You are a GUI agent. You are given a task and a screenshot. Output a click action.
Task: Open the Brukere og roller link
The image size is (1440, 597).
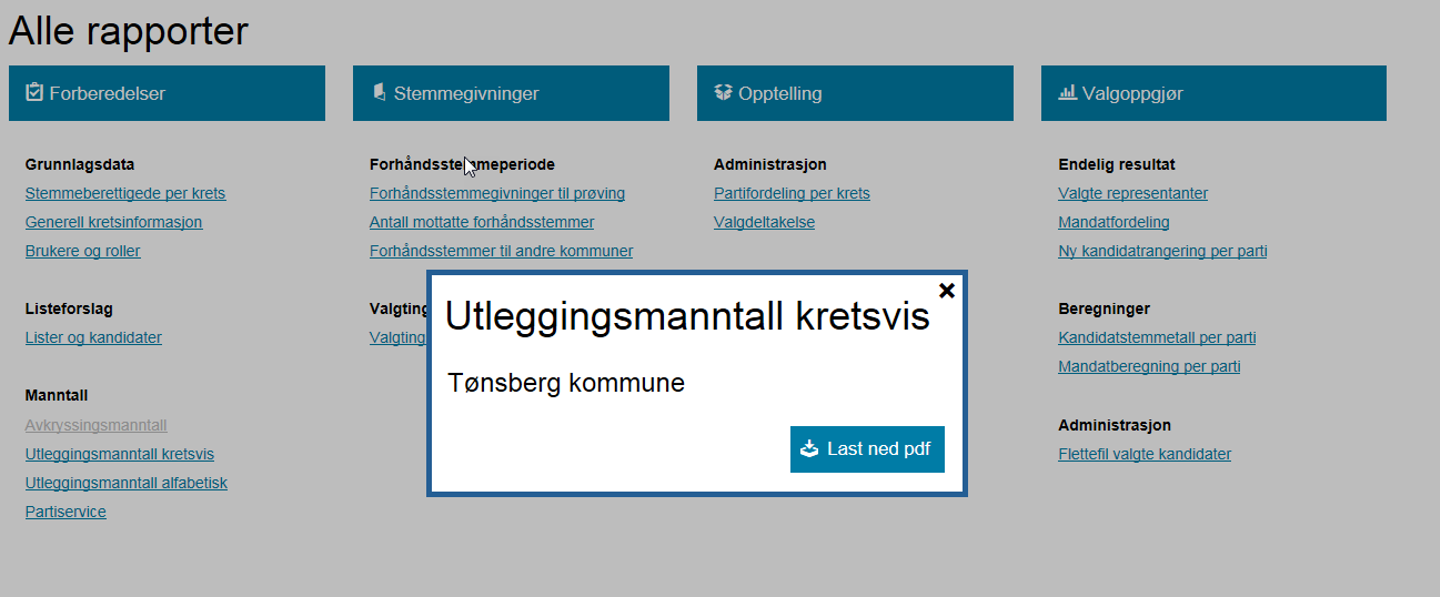[x=83, y=251]
